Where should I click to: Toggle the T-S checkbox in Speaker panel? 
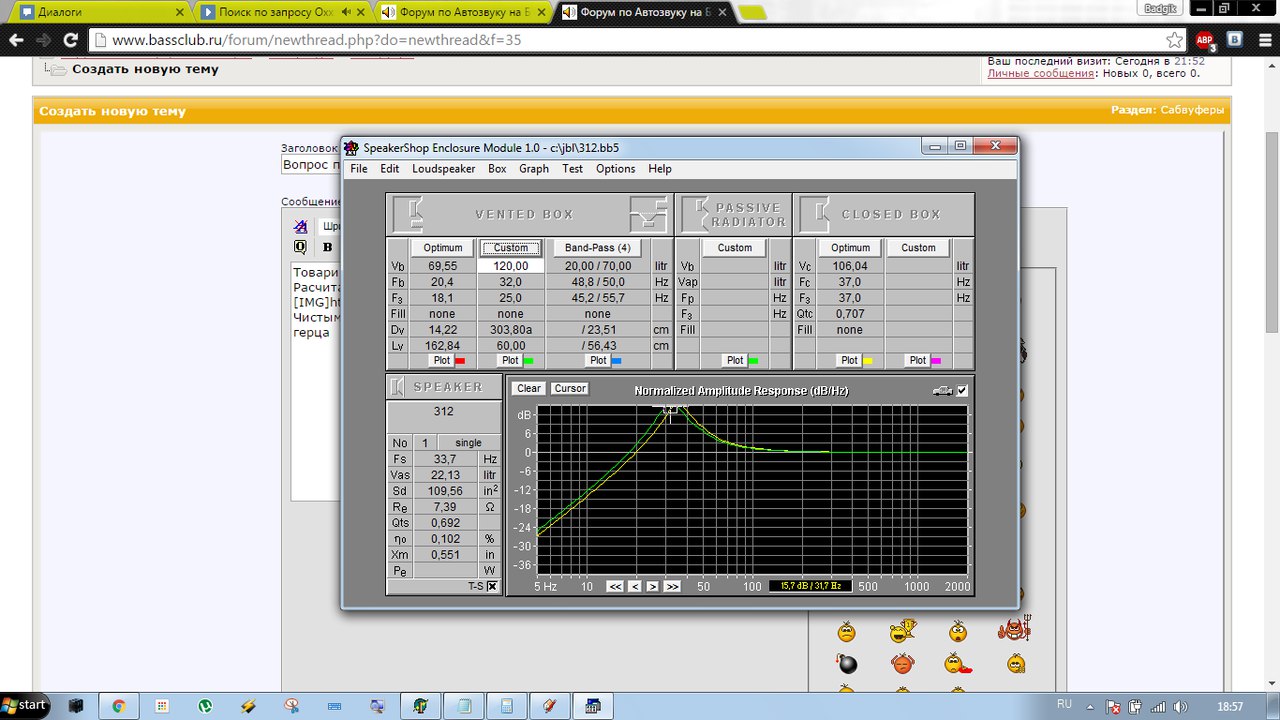[x=492, y=587]
